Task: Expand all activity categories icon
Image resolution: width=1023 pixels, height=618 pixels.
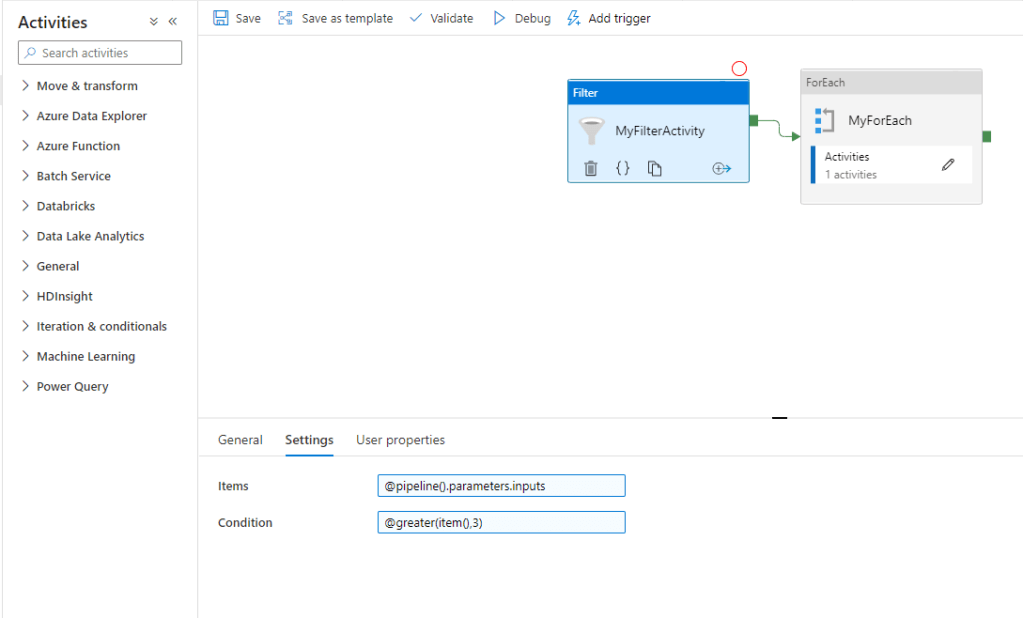Action: [x=154, y=22]
